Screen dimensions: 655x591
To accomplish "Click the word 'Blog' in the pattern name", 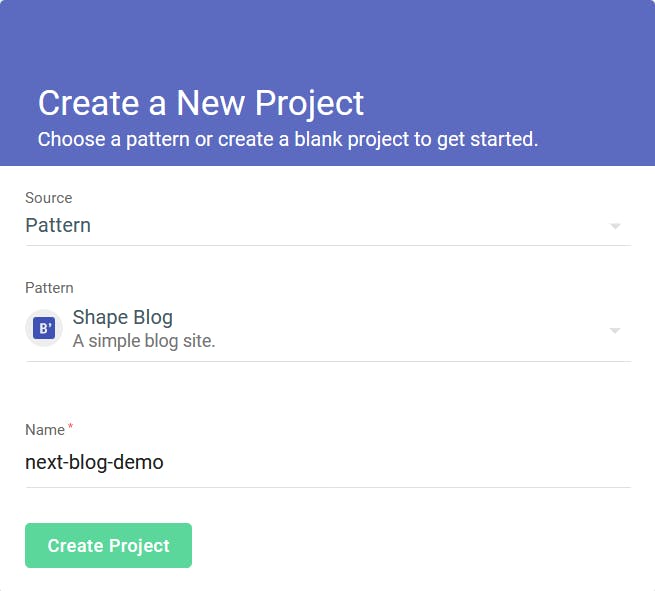I will (x=153, y=318).
